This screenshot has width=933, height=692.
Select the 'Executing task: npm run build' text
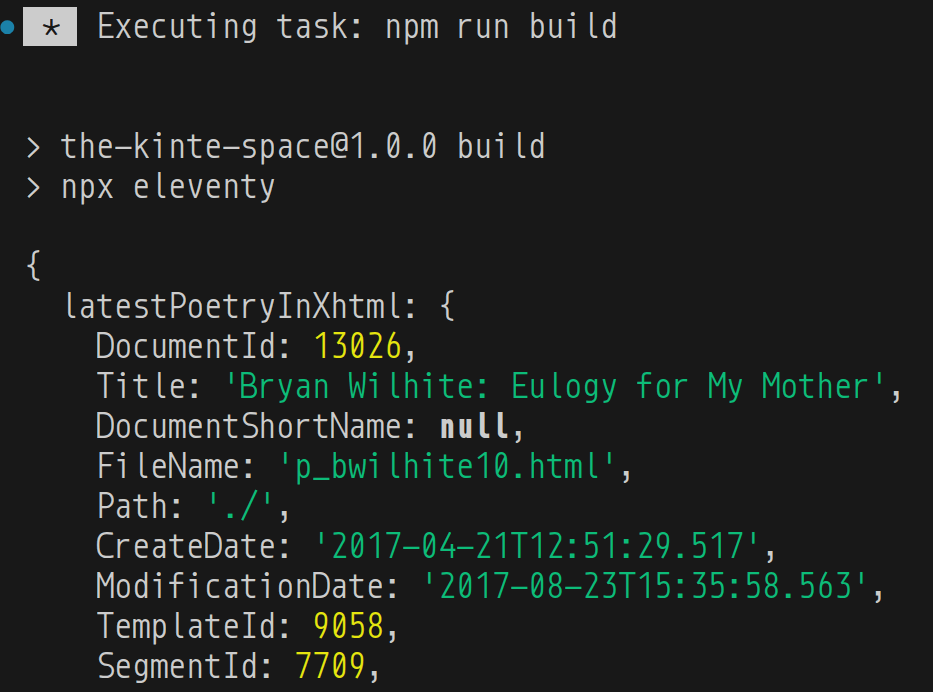coord(357,27)
